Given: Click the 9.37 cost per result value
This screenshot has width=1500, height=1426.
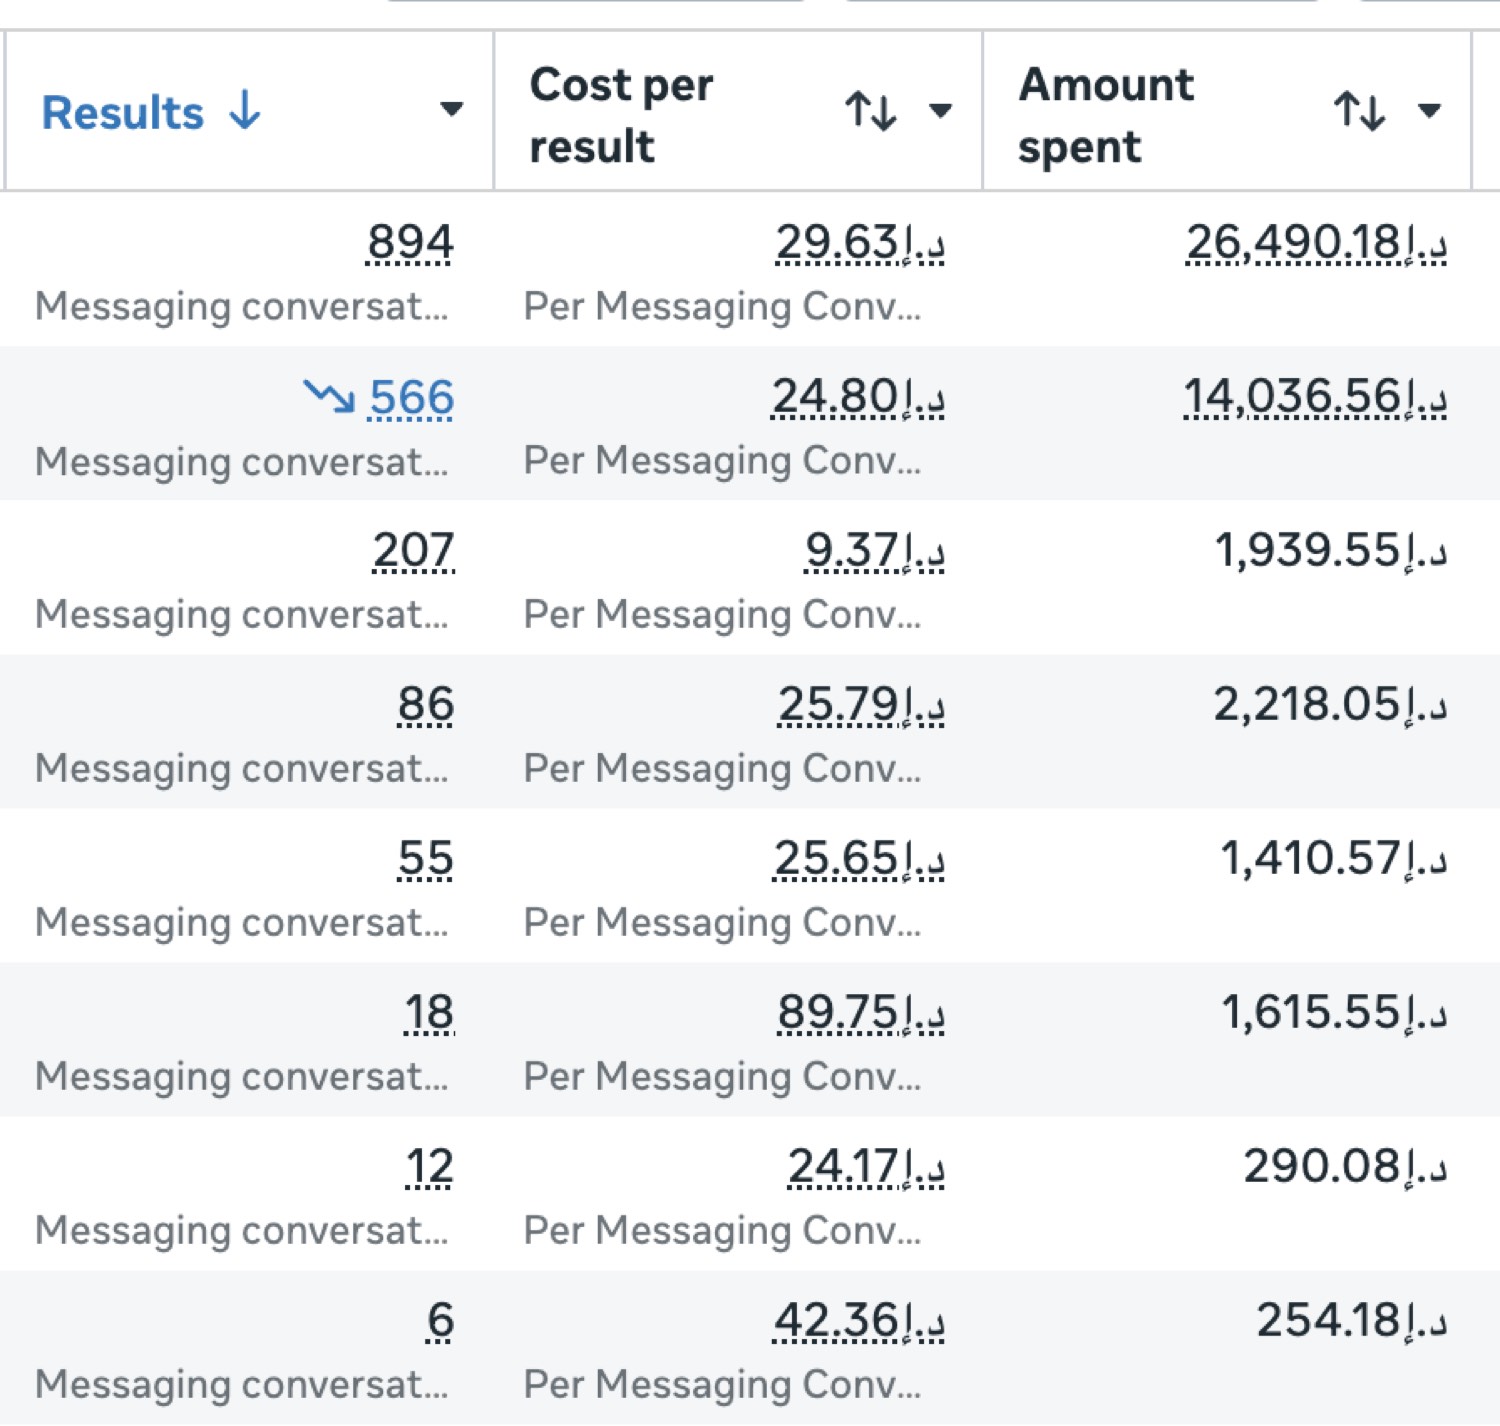Looking at the screenshot, I should pyautogui.click(x=875, y=551).
